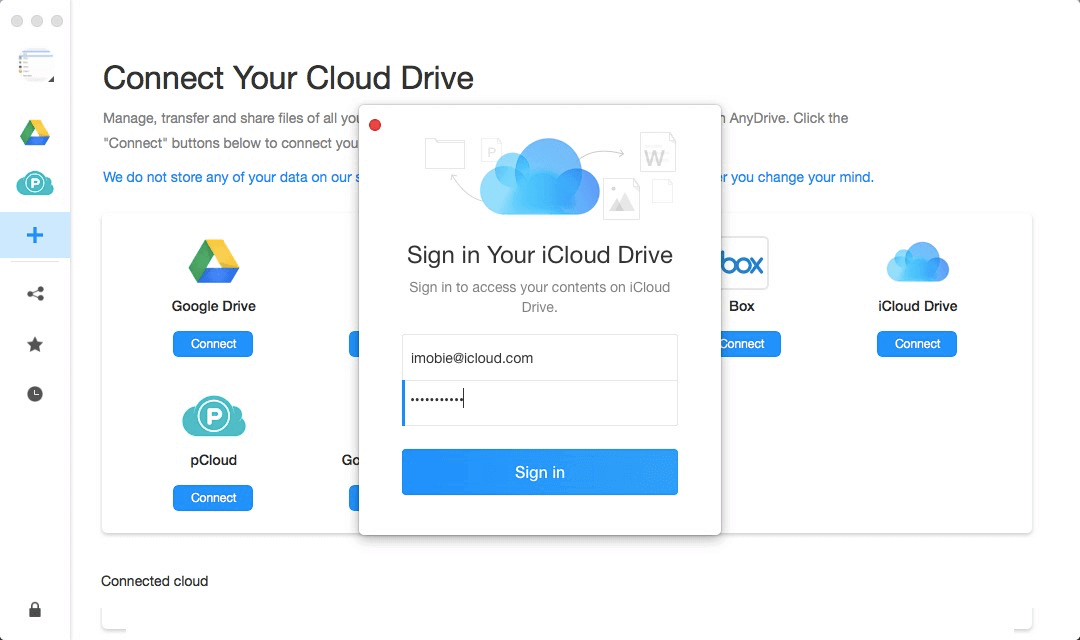Image resolution: width=1080 pixels, height=640 pixels.
Task: Click the password field
Action: [x=540, y=403]
